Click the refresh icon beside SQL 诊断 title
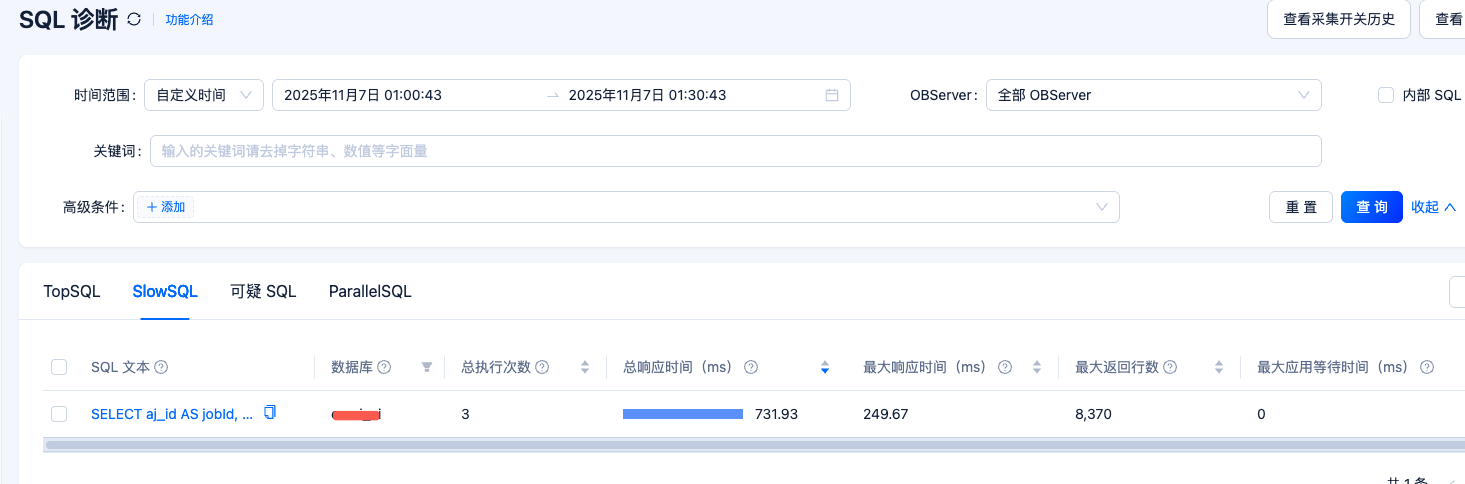The height and width of the screenshot is (484, 1465). 135,20
